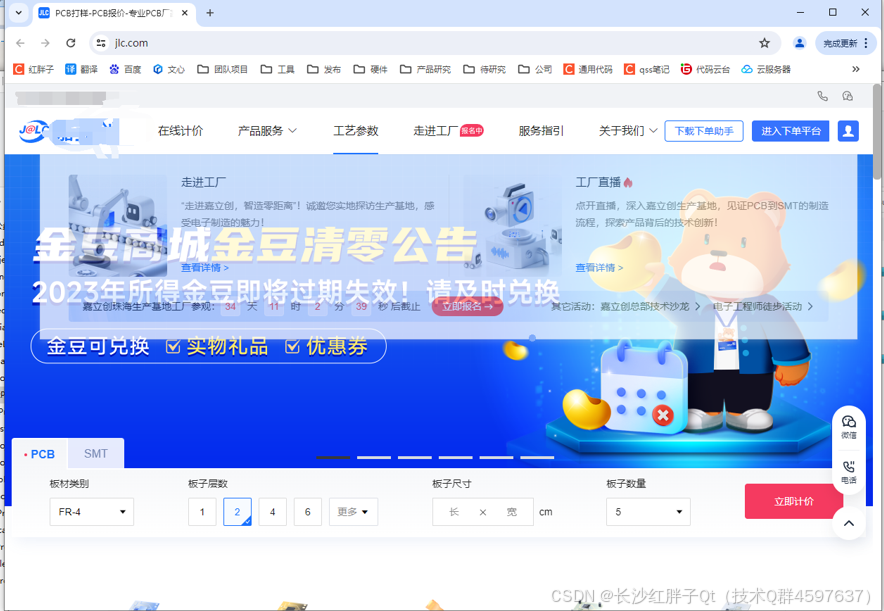Viewport: 884px width, 611px height.
Task: Open the 通用代码 bookmark
Action: pos(588,69)
